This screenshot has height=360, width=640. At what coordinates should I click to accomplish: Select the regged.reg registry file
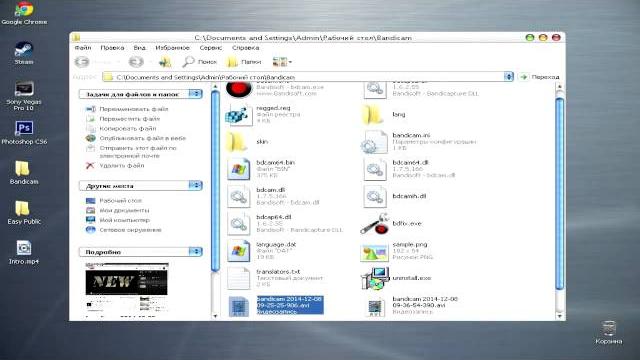pyautogui.click(x=263, y=114)
